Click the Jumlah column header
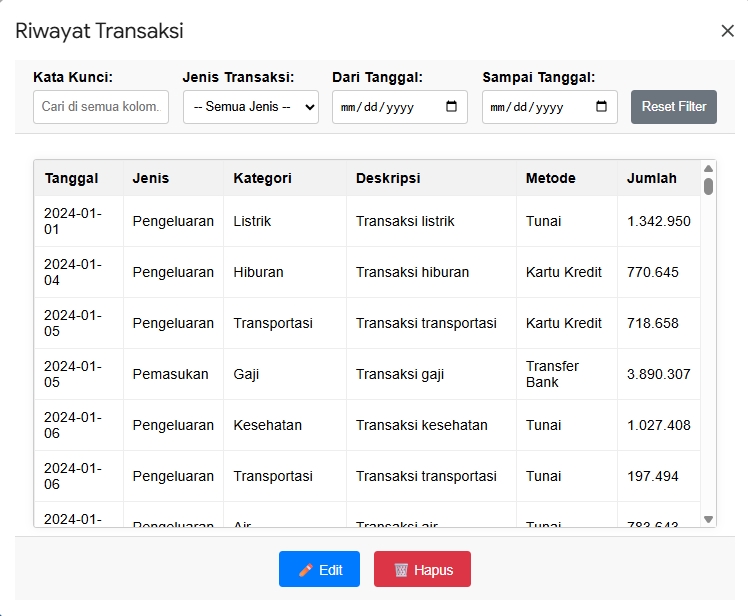The width and height of the screenshot is (748, 616). coord(659,178)
